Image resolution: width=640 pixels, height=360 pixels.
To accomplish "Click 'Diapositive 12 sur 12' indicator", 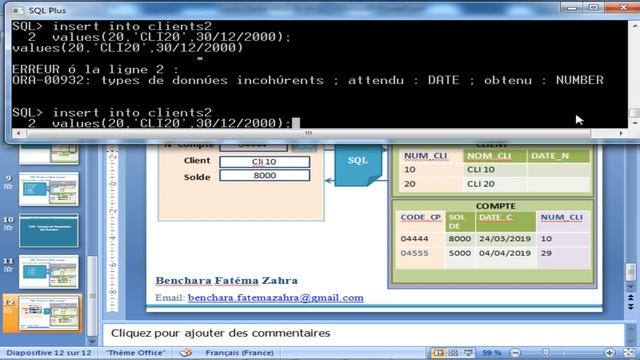I will point(49,353).
